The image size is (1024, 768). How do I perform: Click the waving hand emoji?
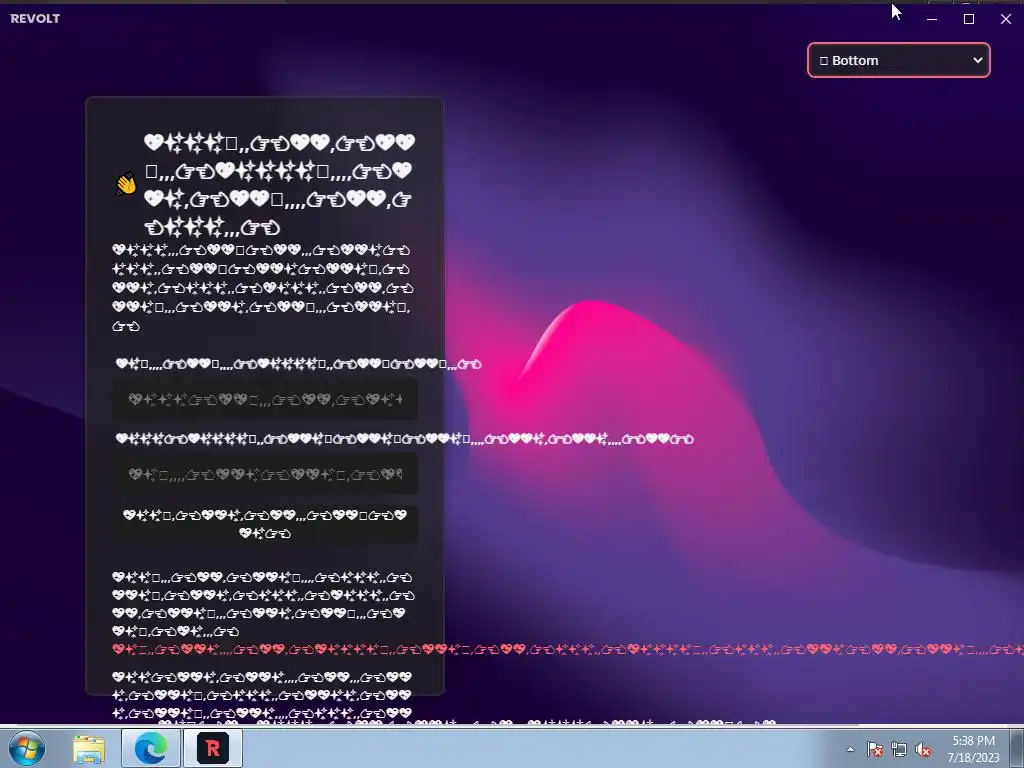(x=125, y=184)
